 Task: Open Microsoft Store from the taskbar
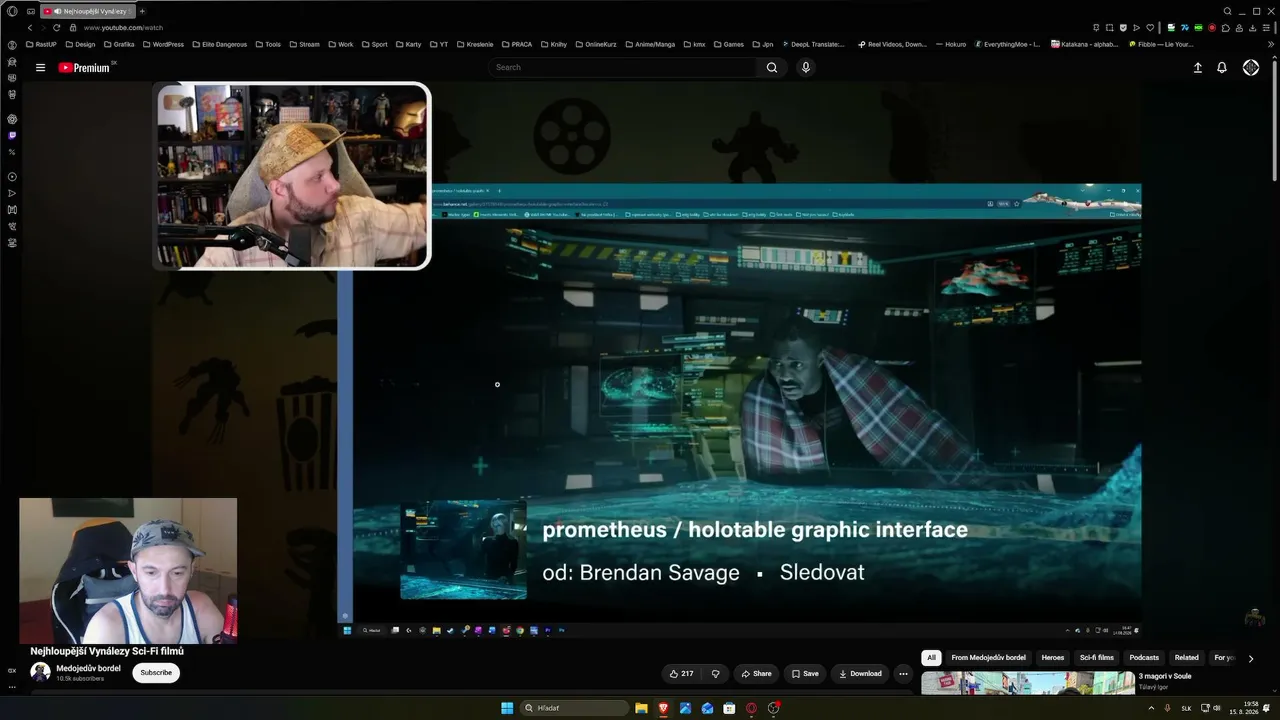(x=729, y=708)
